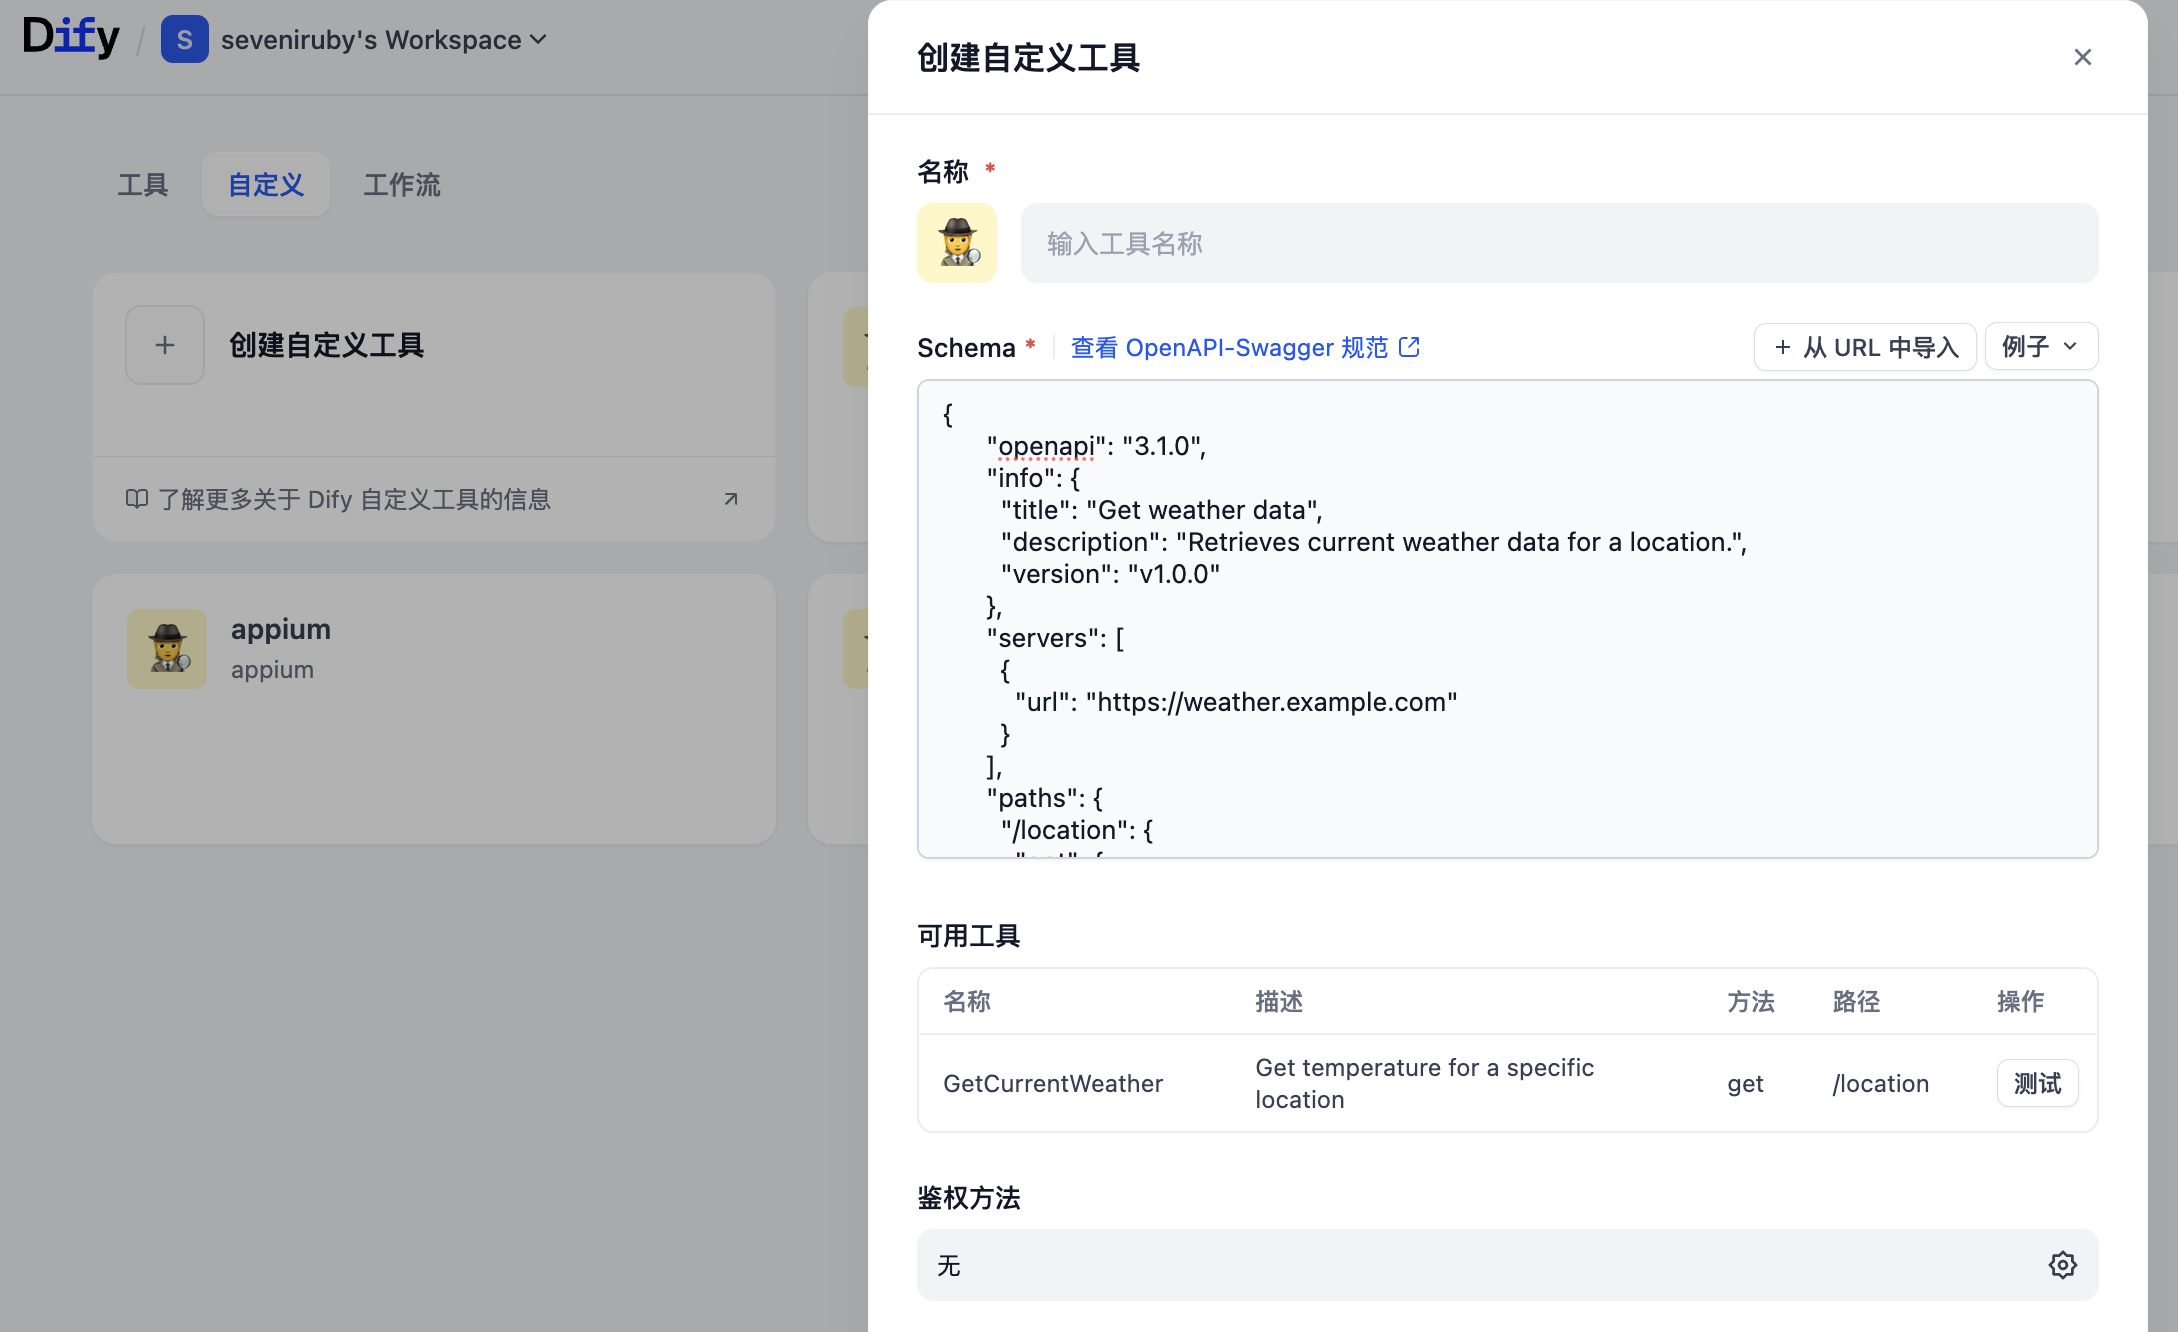Switch to the 工作流 tab

[x=401, y=185]
